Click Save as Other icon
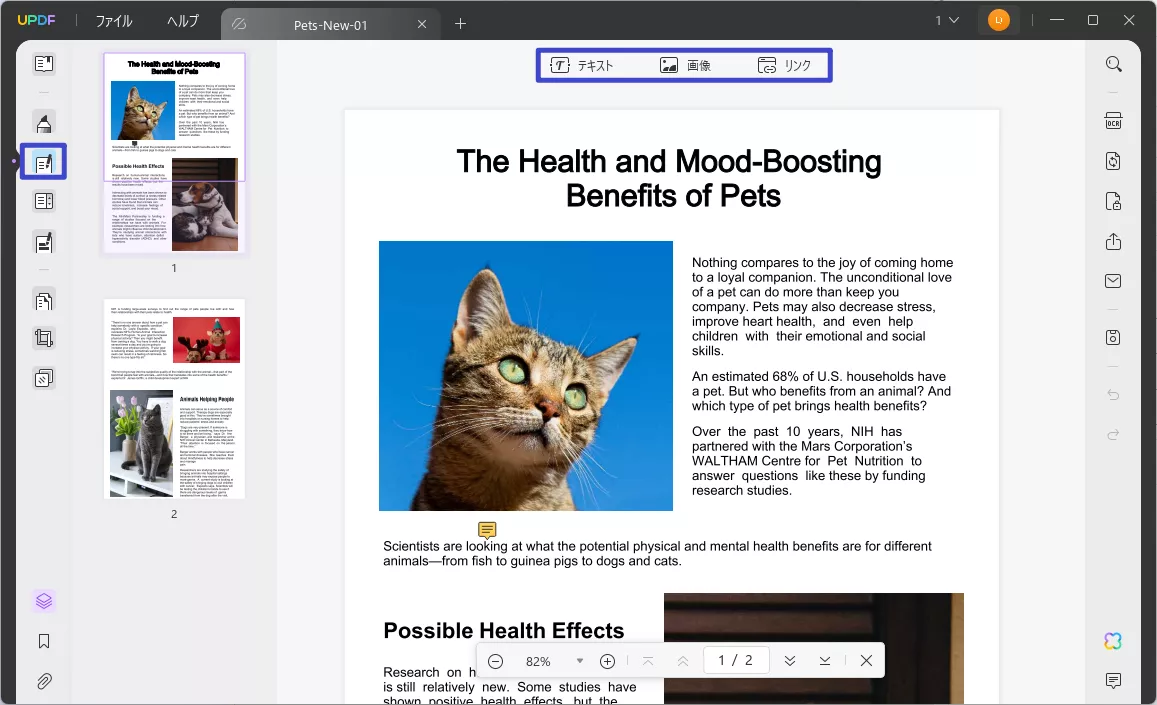Image resolution: width=1157 pixels, height=705 pixels. [1113, 337]
